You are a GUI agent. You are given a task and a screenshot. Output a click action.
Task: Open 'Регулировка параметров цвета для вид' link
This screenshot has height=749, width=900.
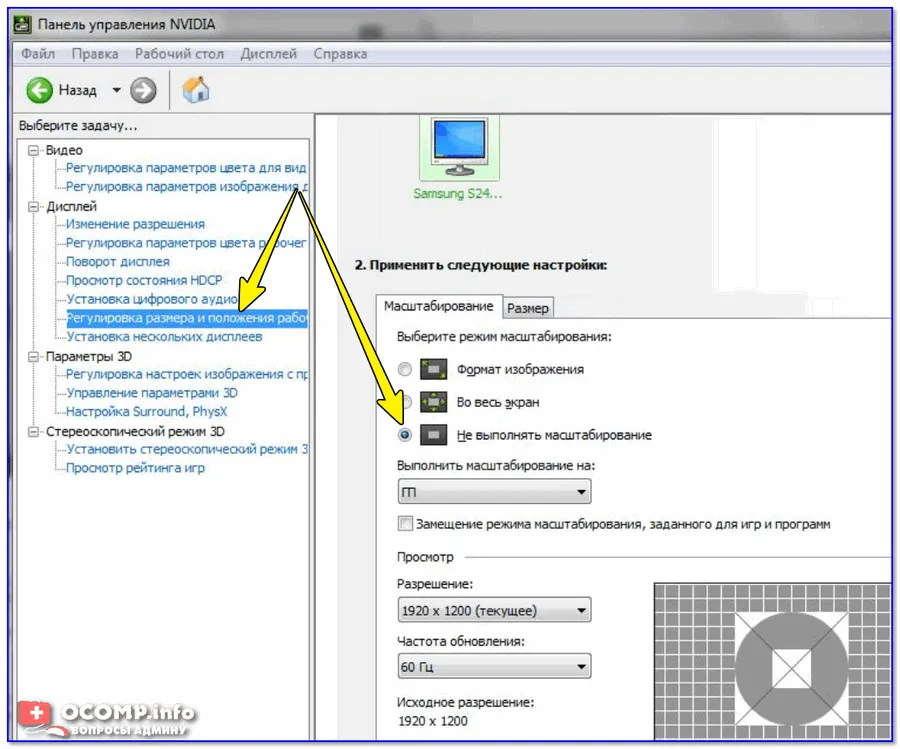tap(186, 168)
